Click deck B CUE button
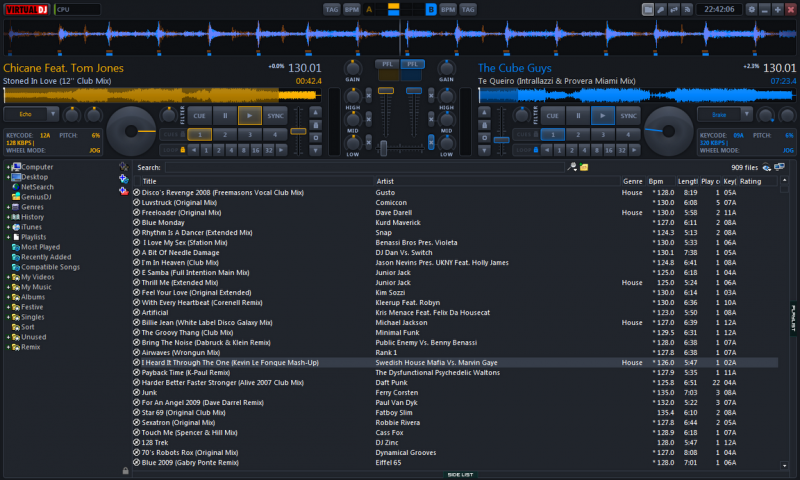Screen dimensions: 800x480 (x=553, y=116)
